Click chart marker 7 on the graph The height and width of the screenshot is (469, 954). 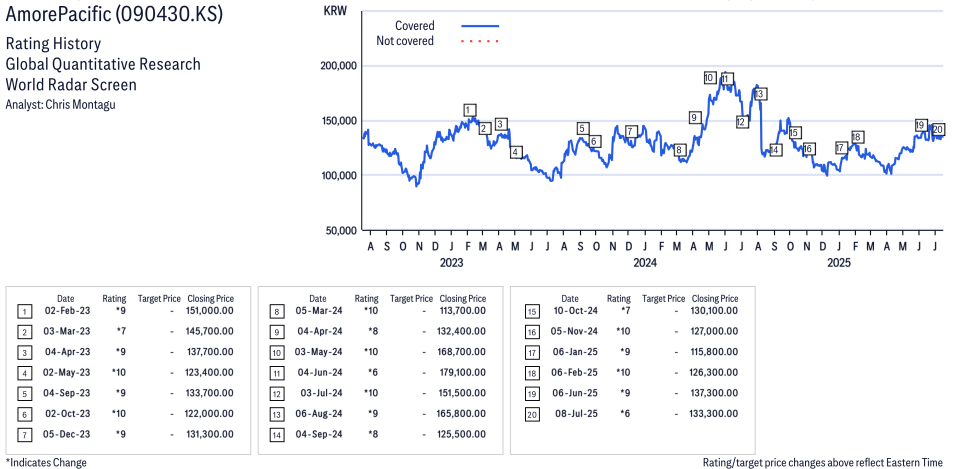pos(630,131)
